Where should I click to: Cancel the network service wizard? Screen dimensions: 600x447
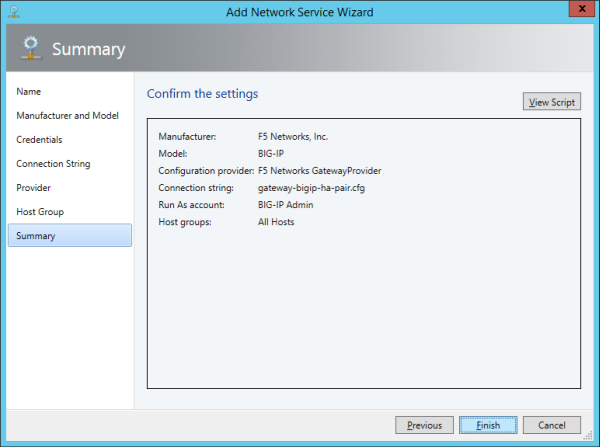coord(551,425)
